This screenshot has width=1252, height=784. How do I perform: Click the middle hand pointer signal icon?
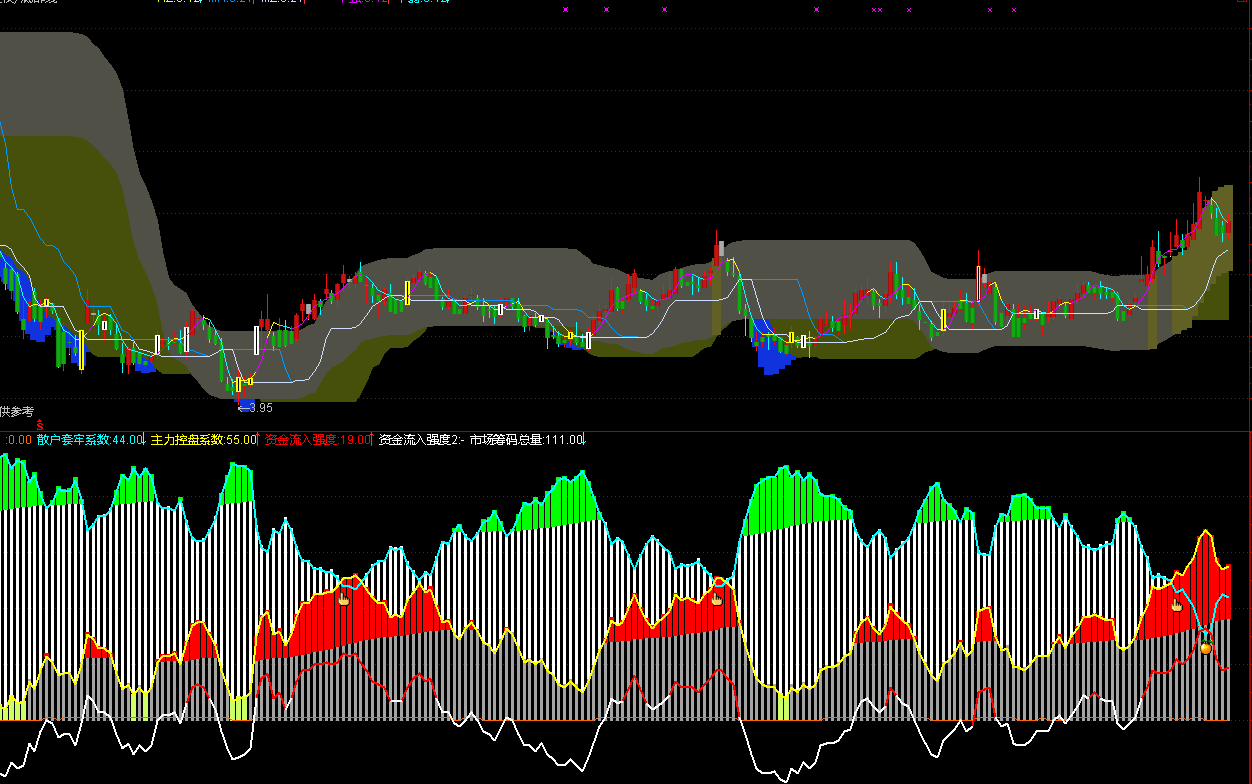[x=716, y=599]
